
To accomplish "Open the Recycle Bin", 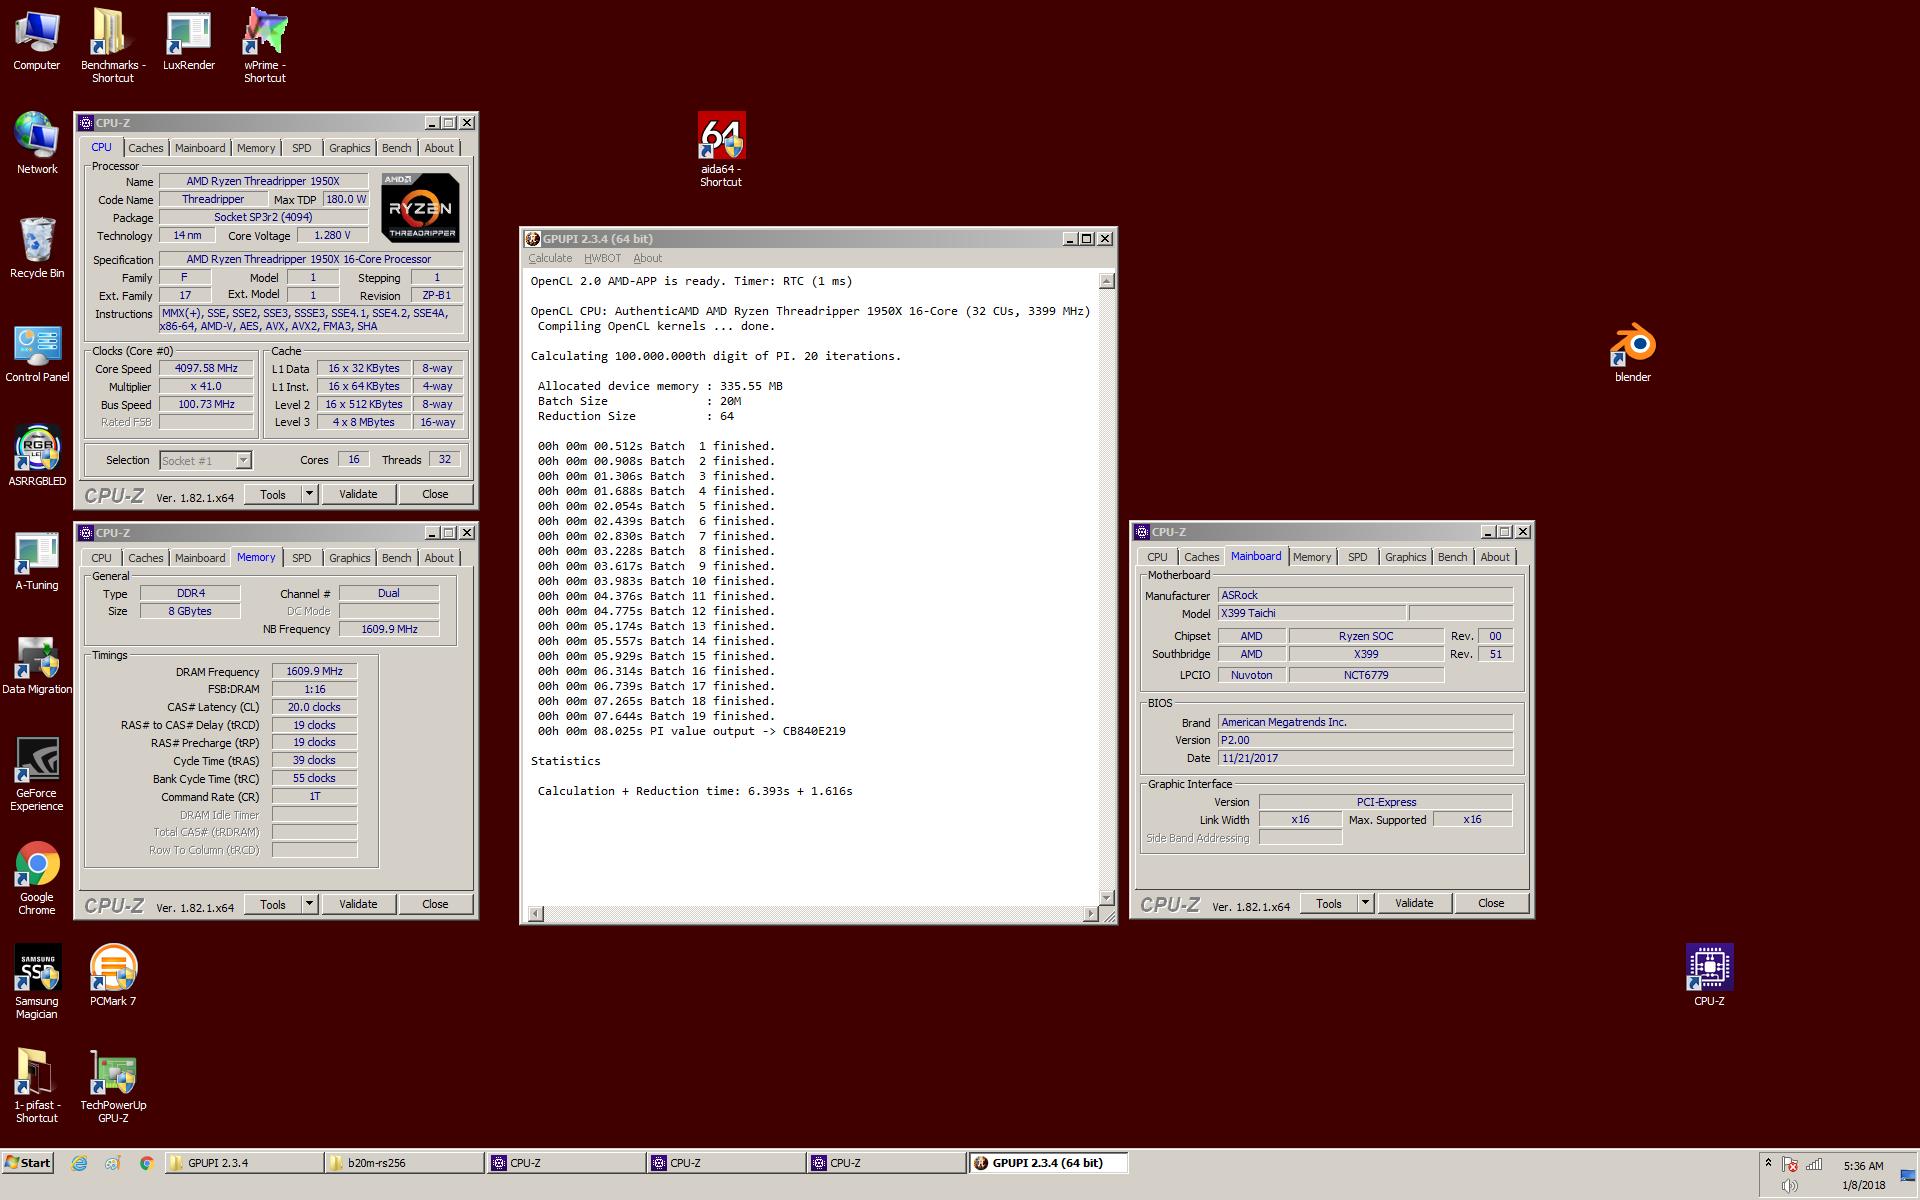I will (x=37, y=248).
